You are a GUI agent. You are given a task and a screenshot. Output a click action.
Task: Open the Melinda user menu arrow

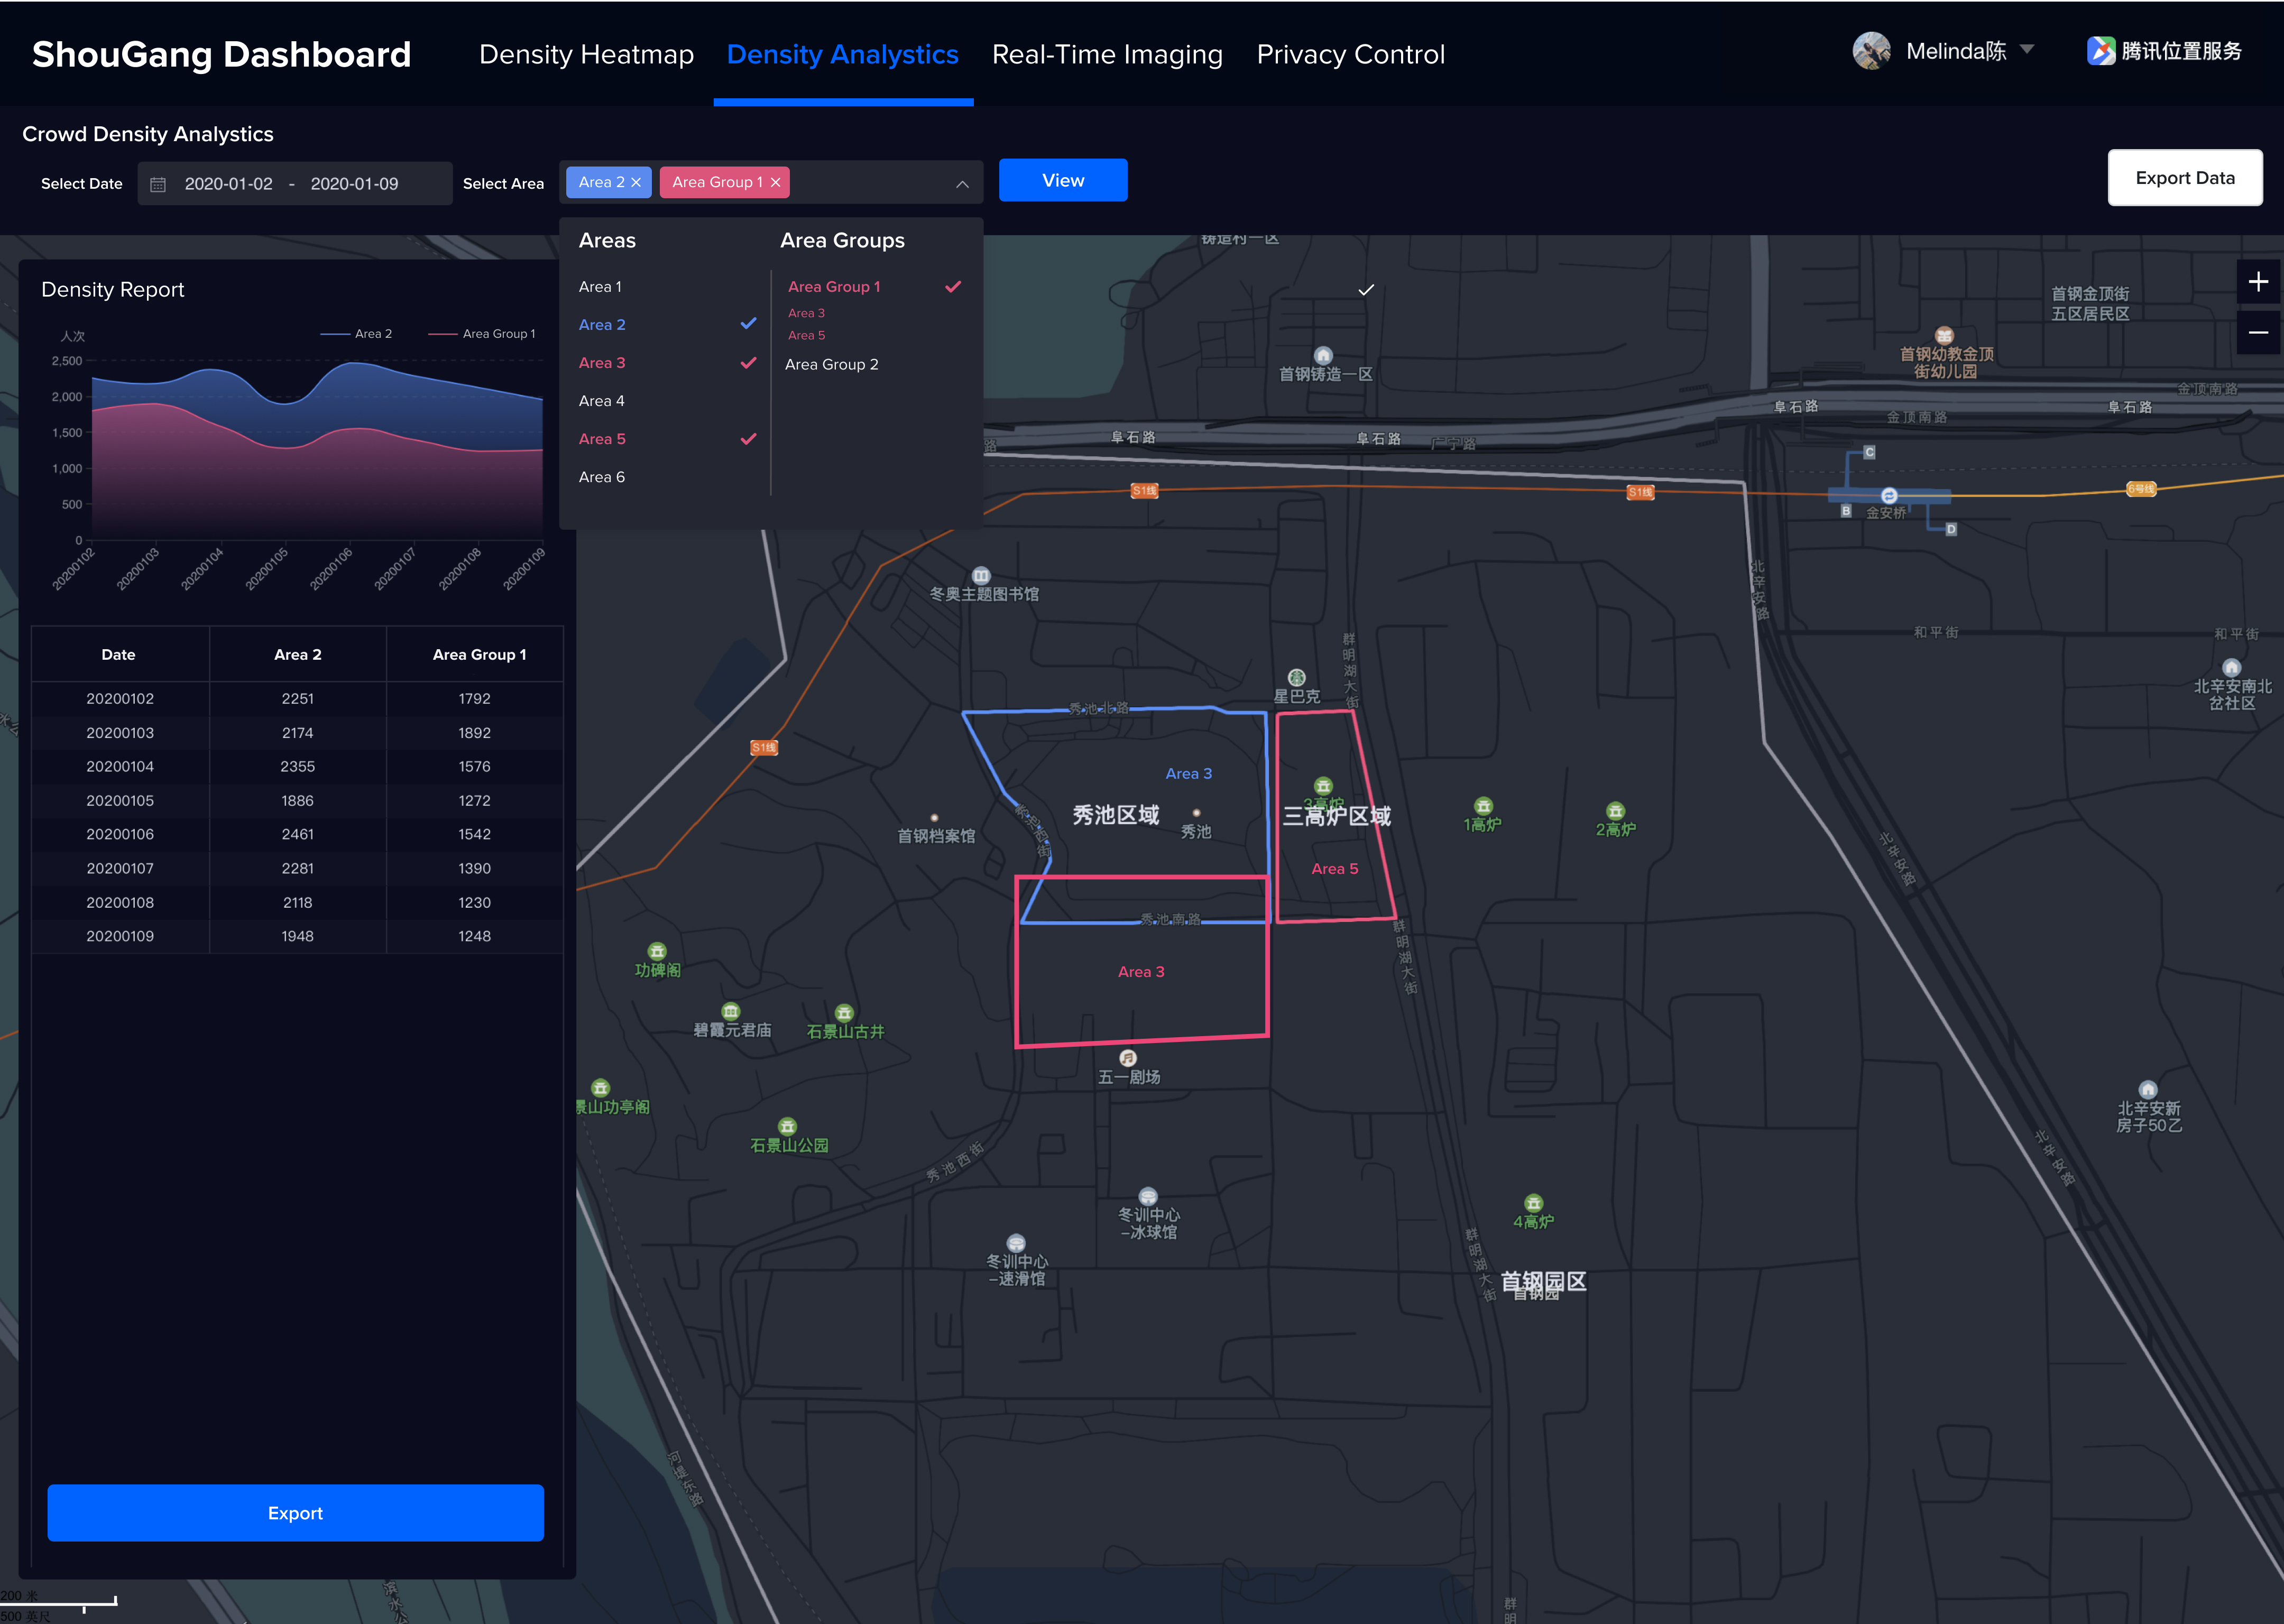[x=2027, y=49]
